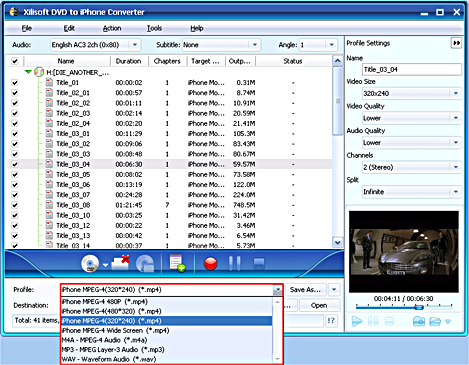Play the preview video

[x=356, y=321]
